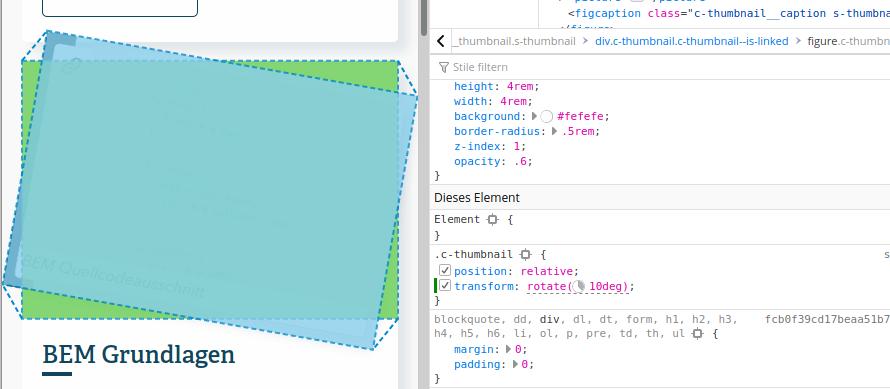This screenshot has width=890, height=389.
Task: Select the figure.c-thumbnail breadcrumb item
Action: pyautogui.click(x=849, y=41)
